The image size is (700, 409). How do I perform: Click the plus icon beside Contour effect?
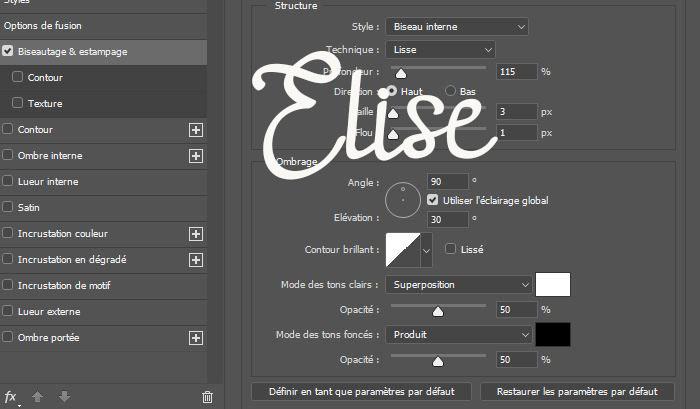pyautogui.click(x=196, y=130)
